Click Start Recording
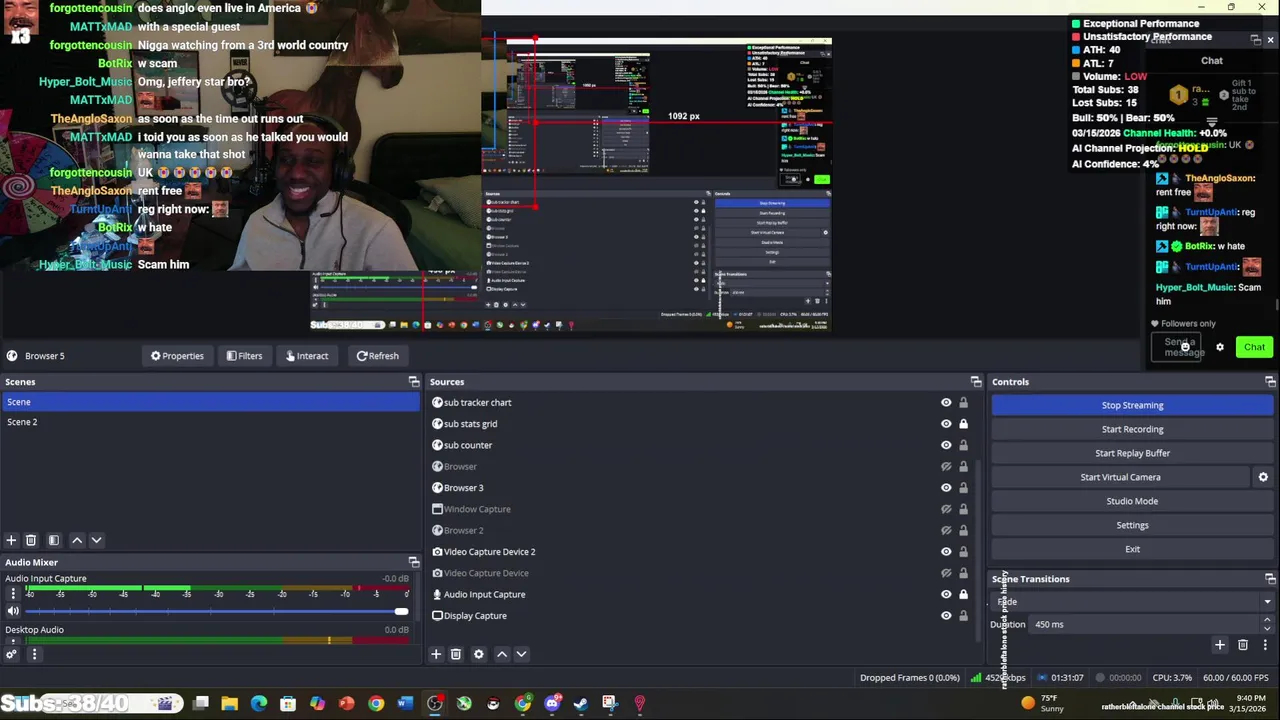 coord(1132,429)
